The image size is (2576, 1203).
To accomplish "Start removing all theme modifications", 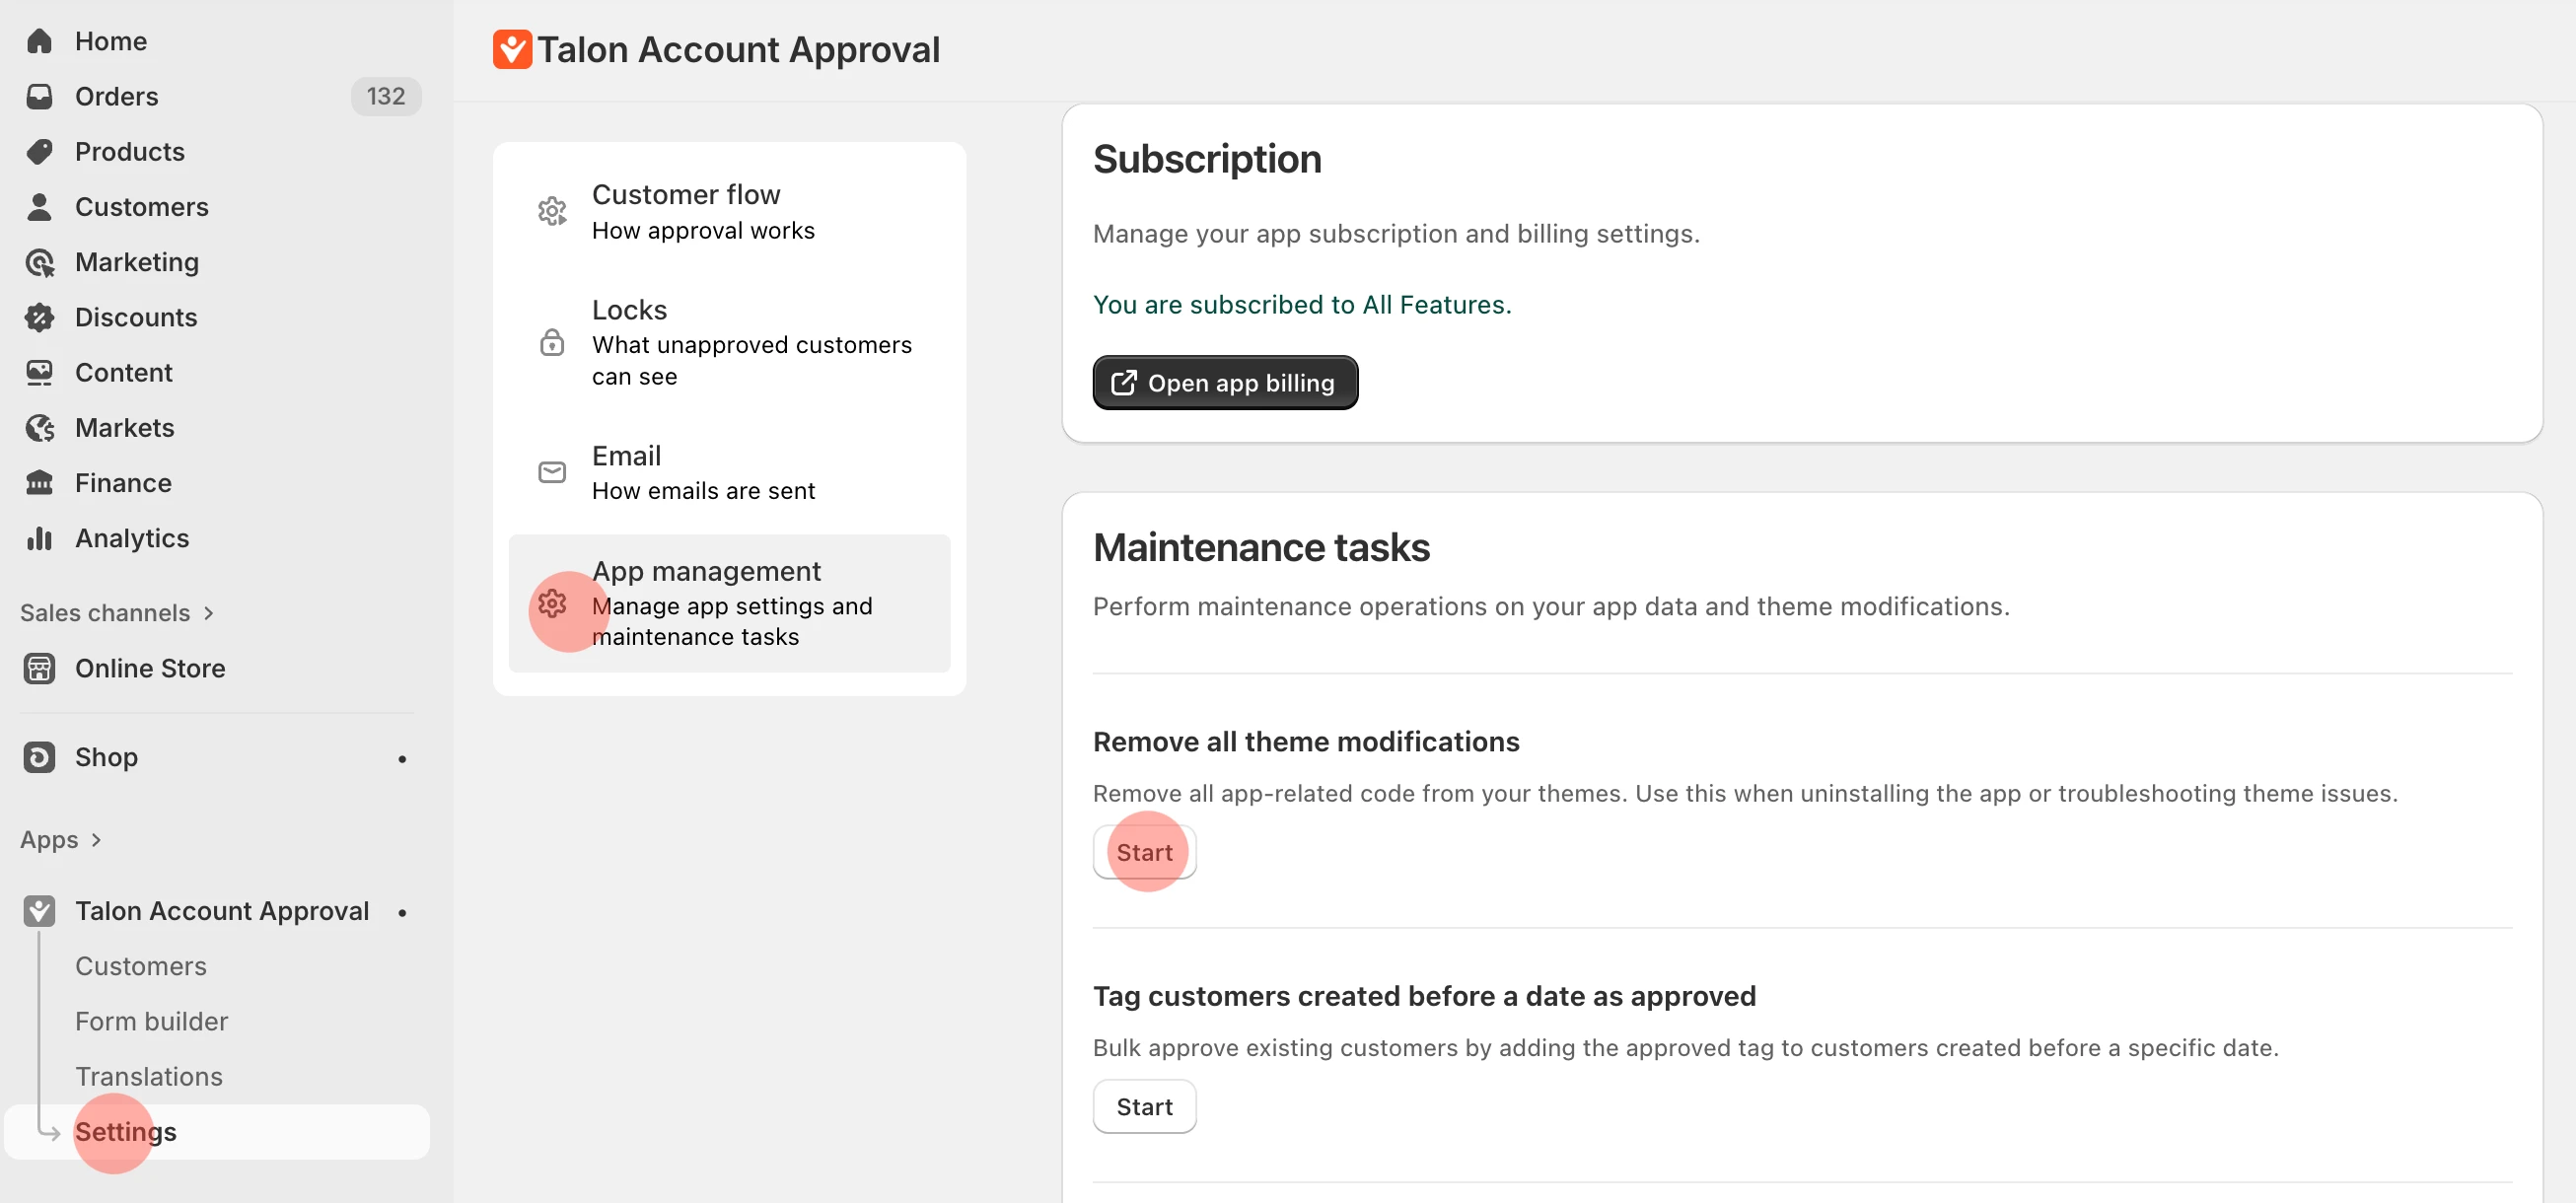I will (x=1144, y=852).
